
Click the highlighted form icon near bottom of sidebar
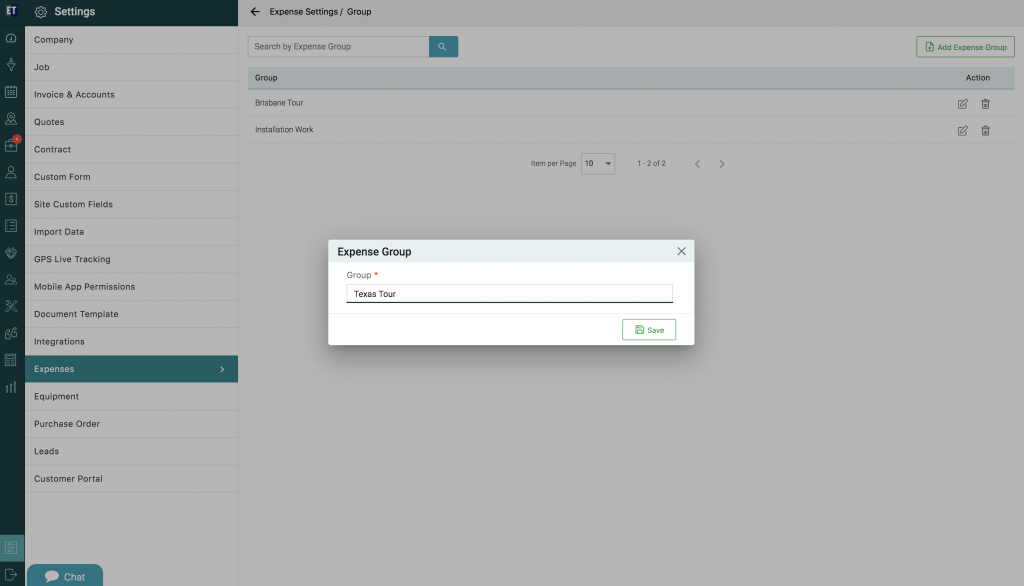click(11, 547)
